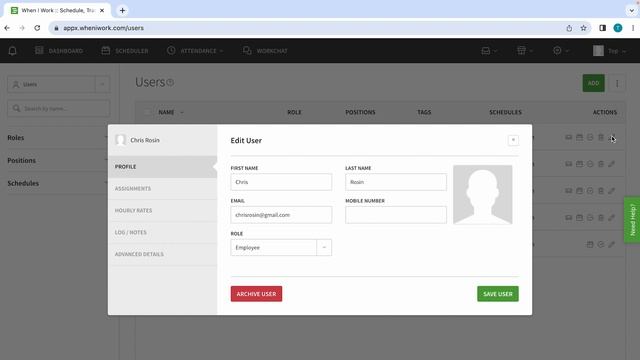This screenshot has height=360, width=640.
Task: Click the TAGS column header
Action: (x=424, y=112)
